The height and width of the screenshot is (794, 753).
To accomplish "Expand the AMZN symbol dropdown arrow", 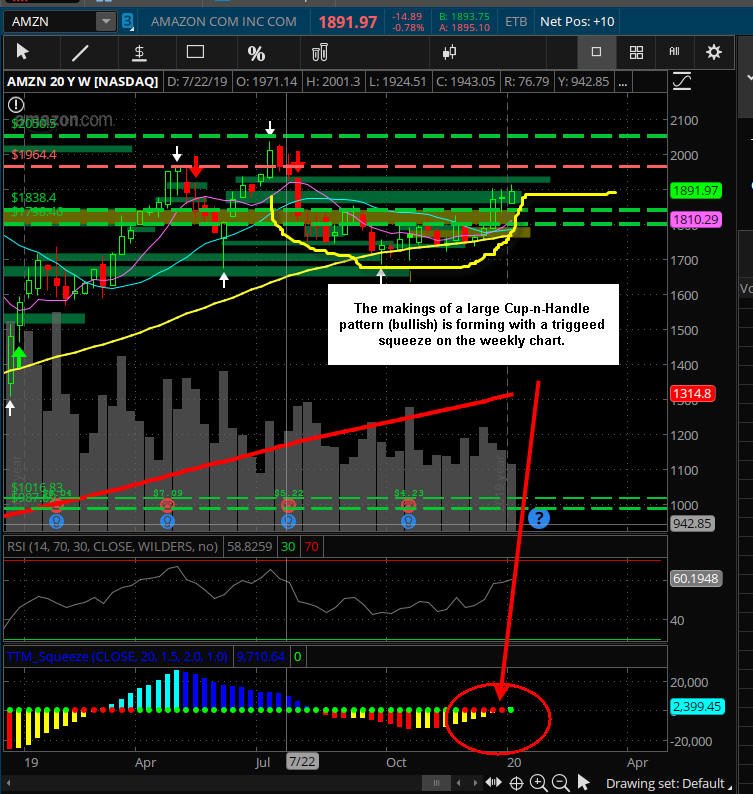I will 106,22.
